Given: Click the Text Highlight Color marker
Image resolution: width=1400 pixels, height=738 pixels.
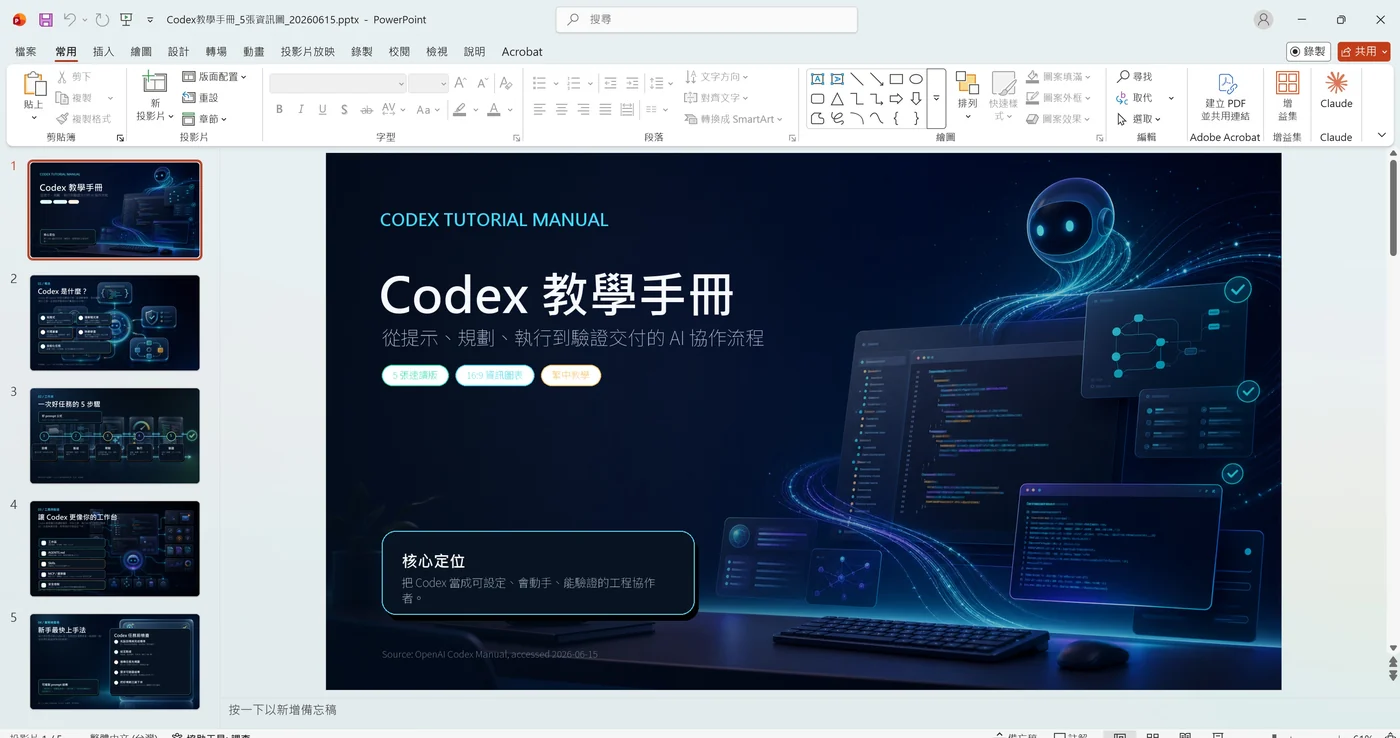Looking at the screenshot, I should 460,109.
